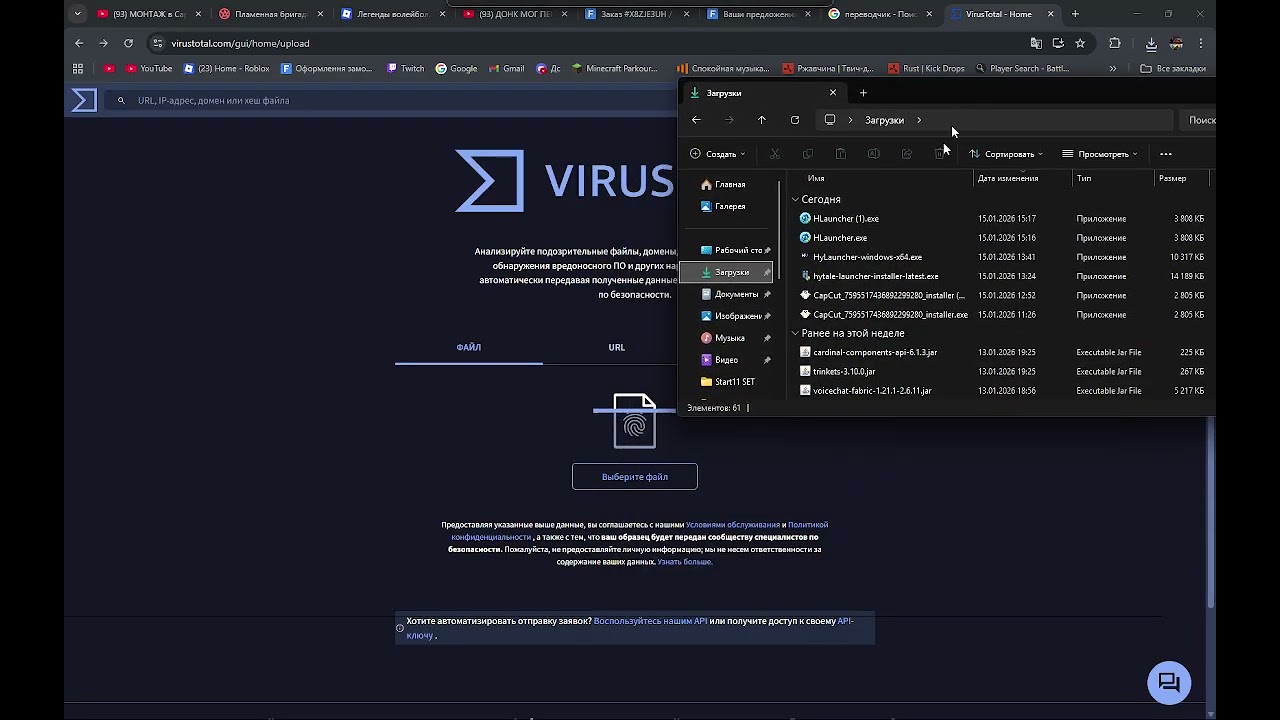The width and height of the screenshot is (1280, 720).
Task: Click the Chrome address bar URL
Action: click(240, 43)
